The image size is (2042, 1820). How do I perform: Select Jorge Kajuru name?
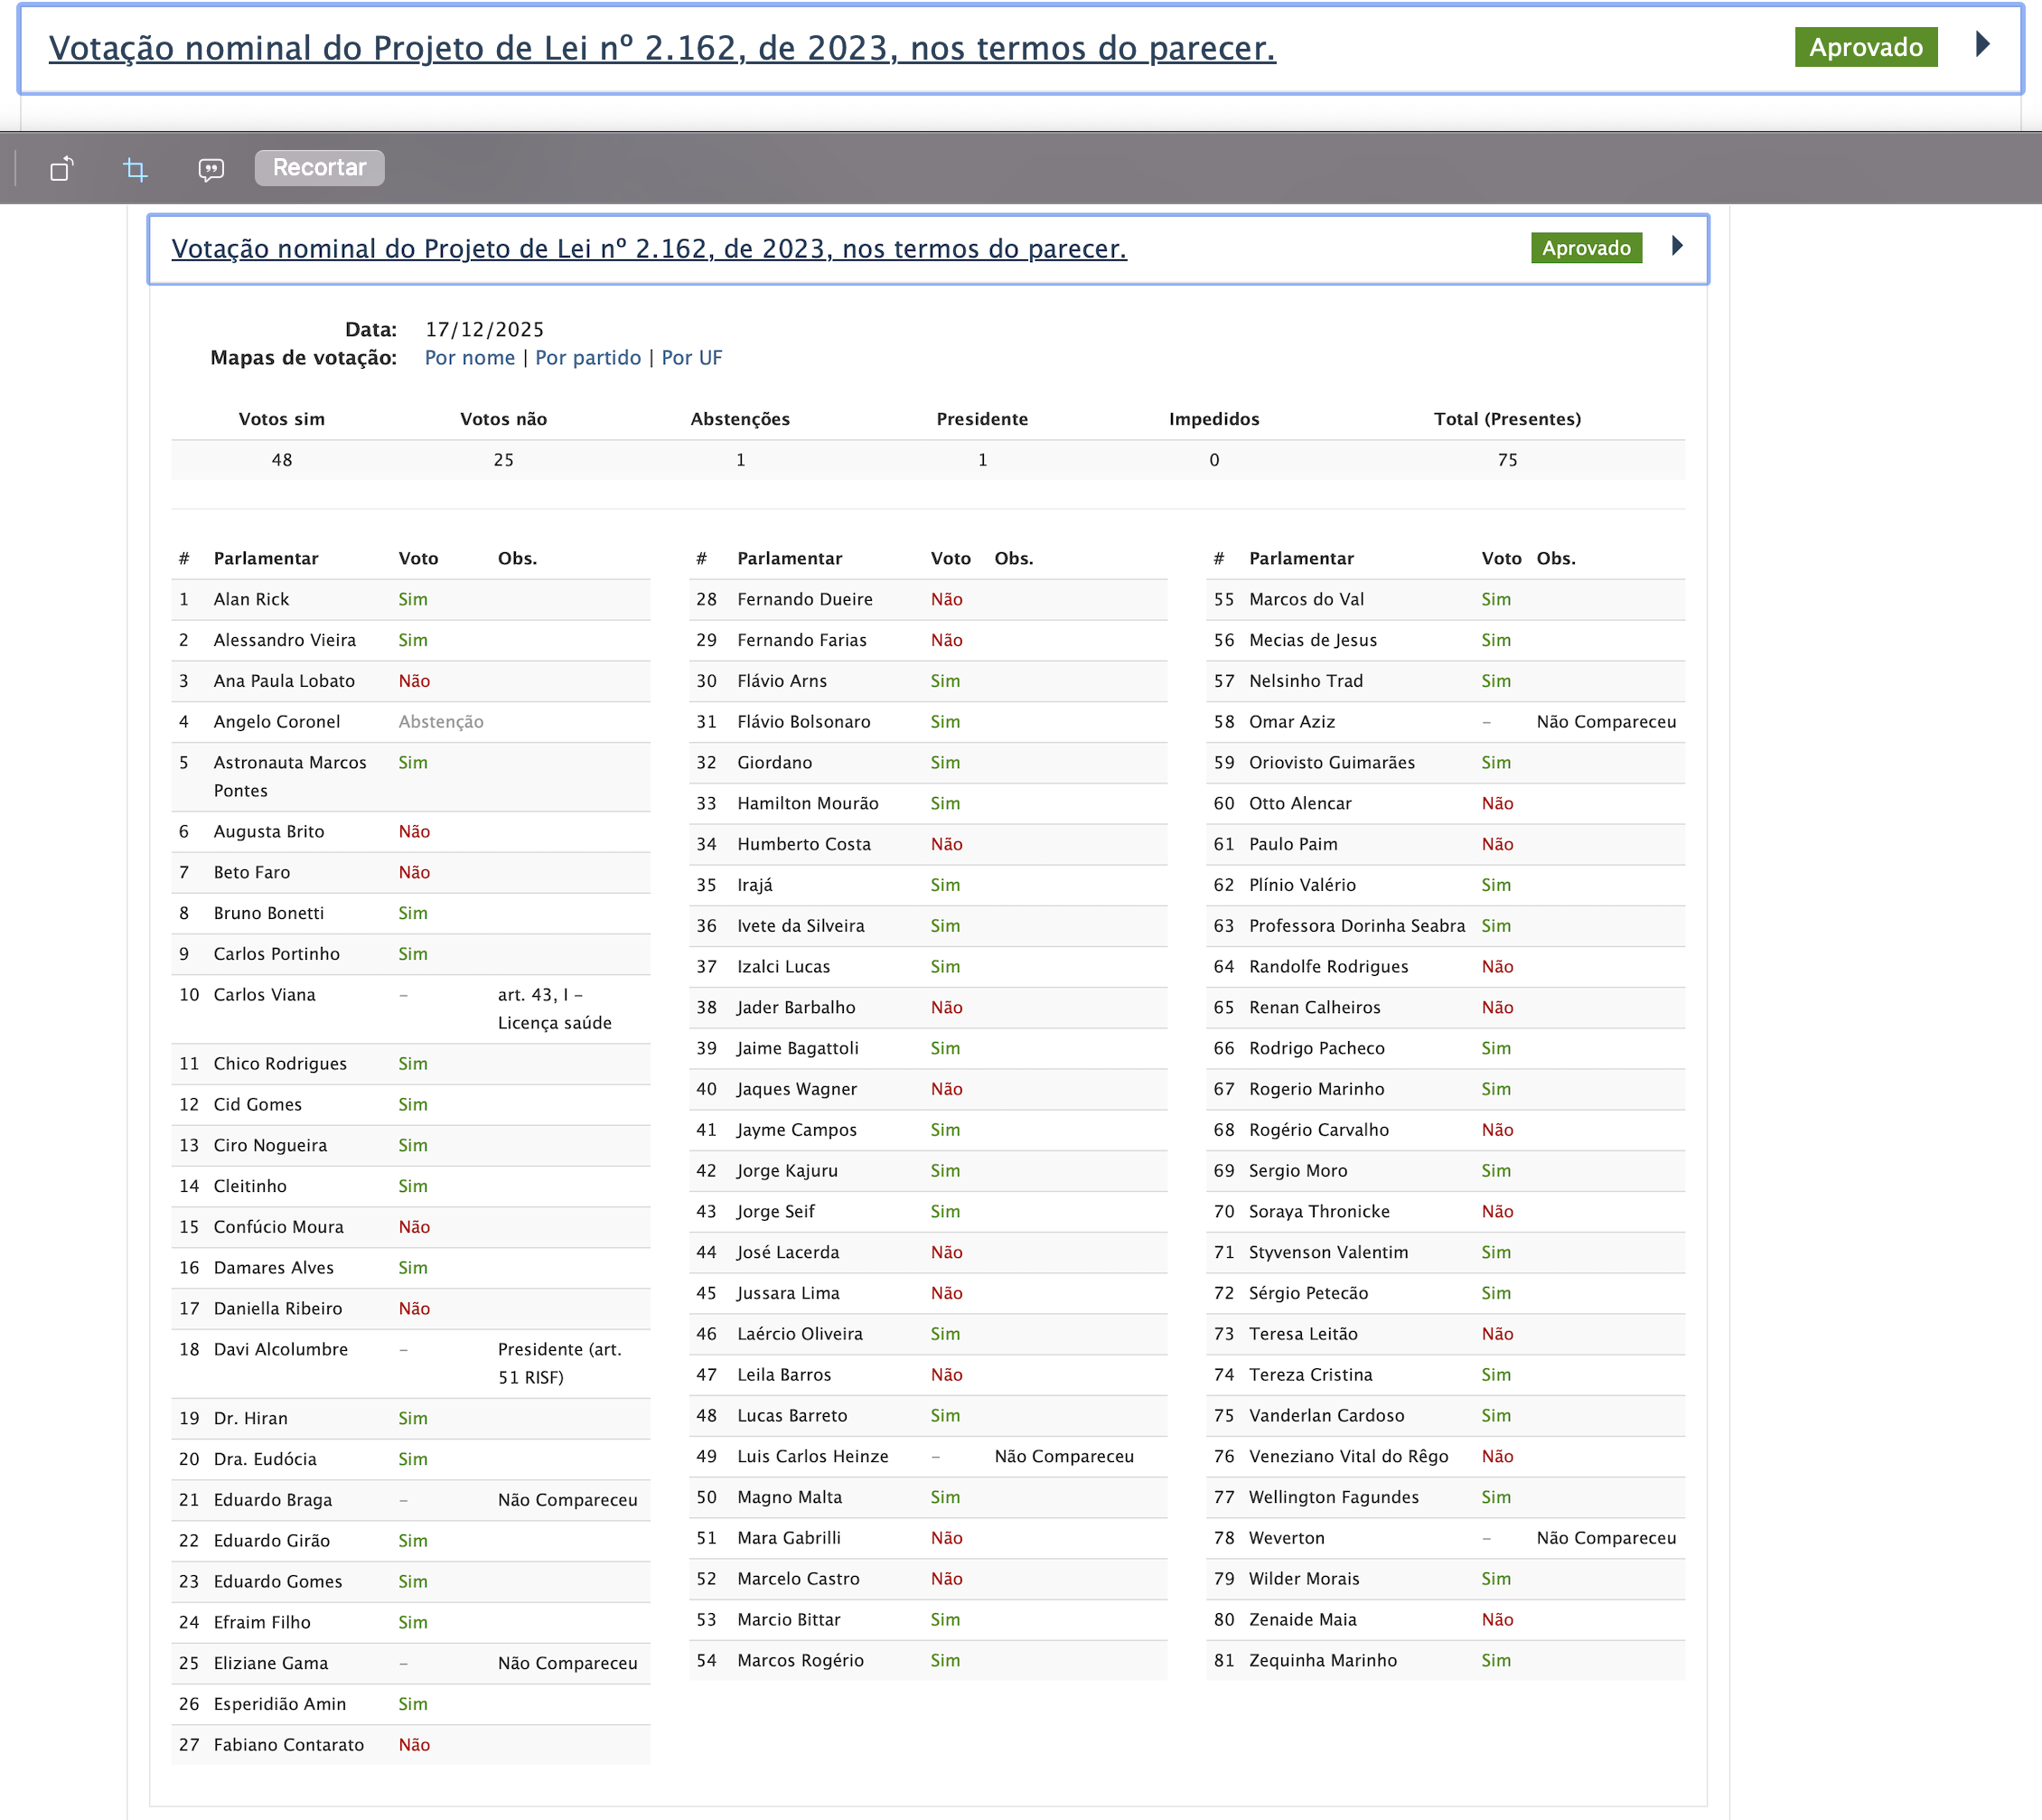point(788,1171)
